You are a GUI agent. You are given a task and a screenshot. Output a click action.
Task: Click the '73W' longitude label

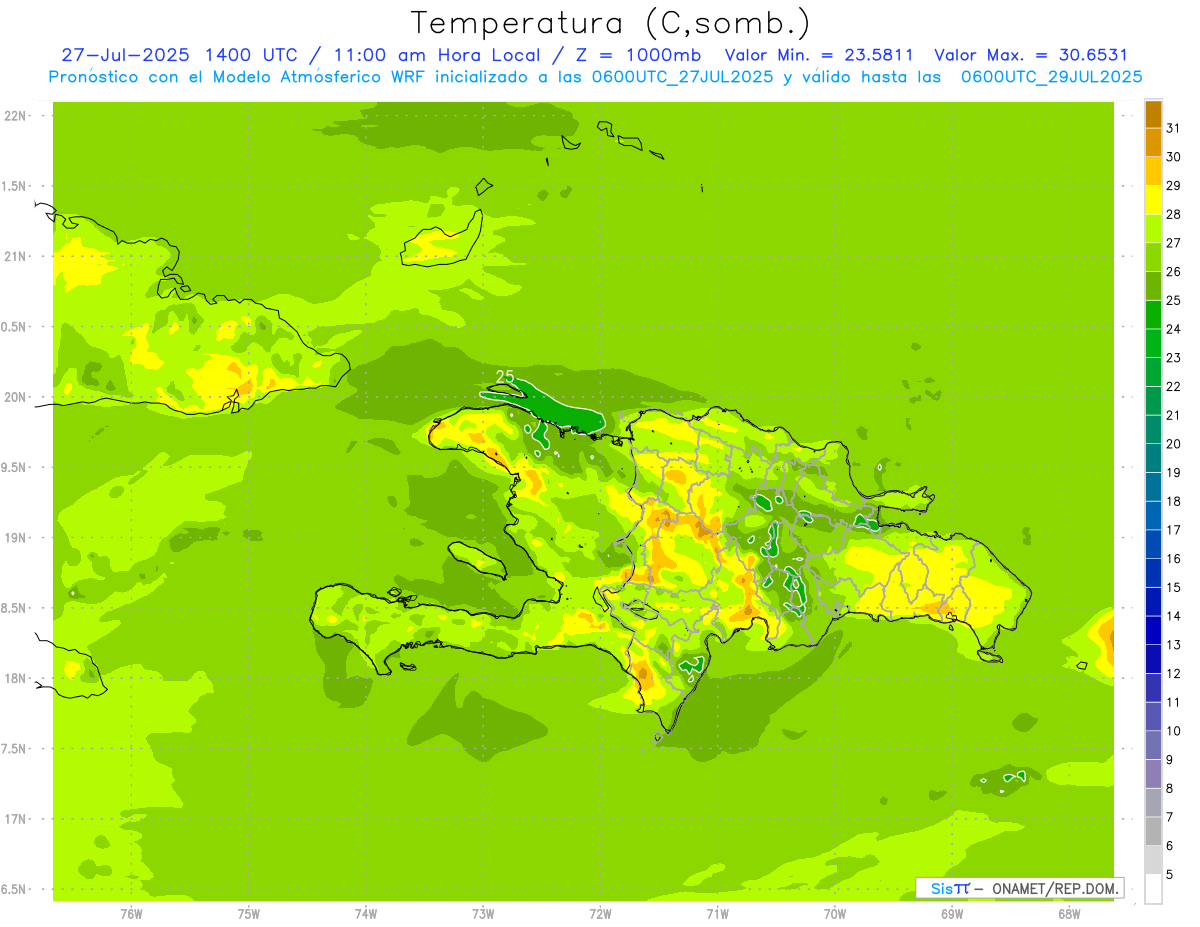[x=483, y=914]
